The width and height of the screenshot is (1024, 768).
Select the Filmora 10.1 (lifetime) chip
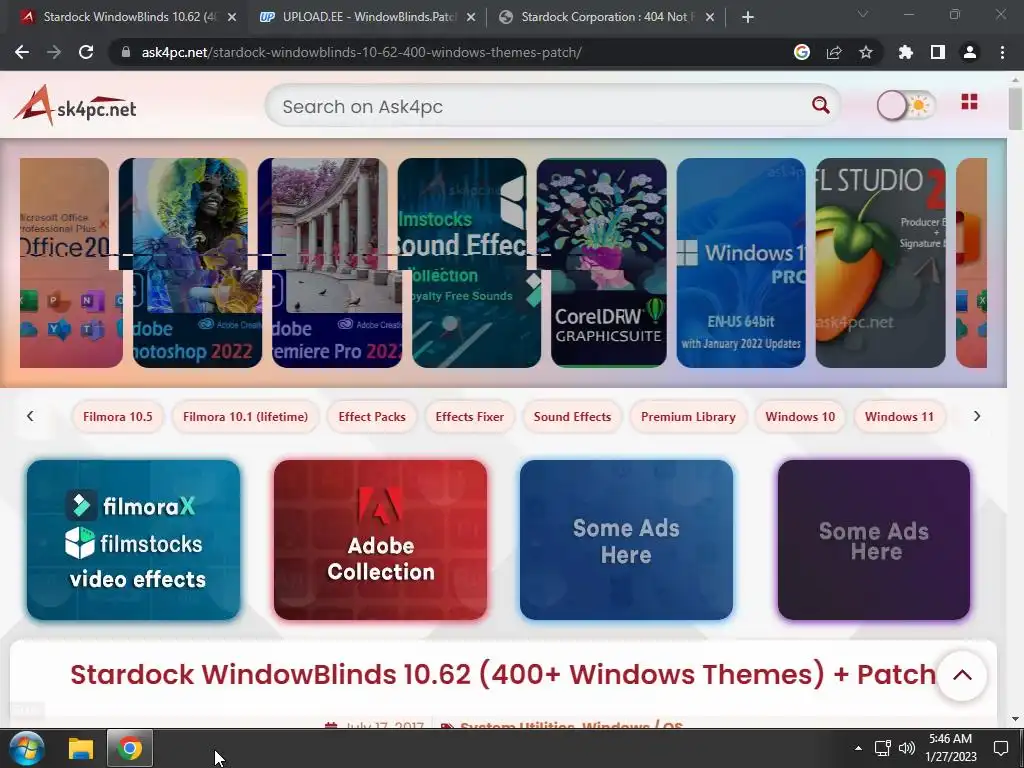(x=246, y=417)
